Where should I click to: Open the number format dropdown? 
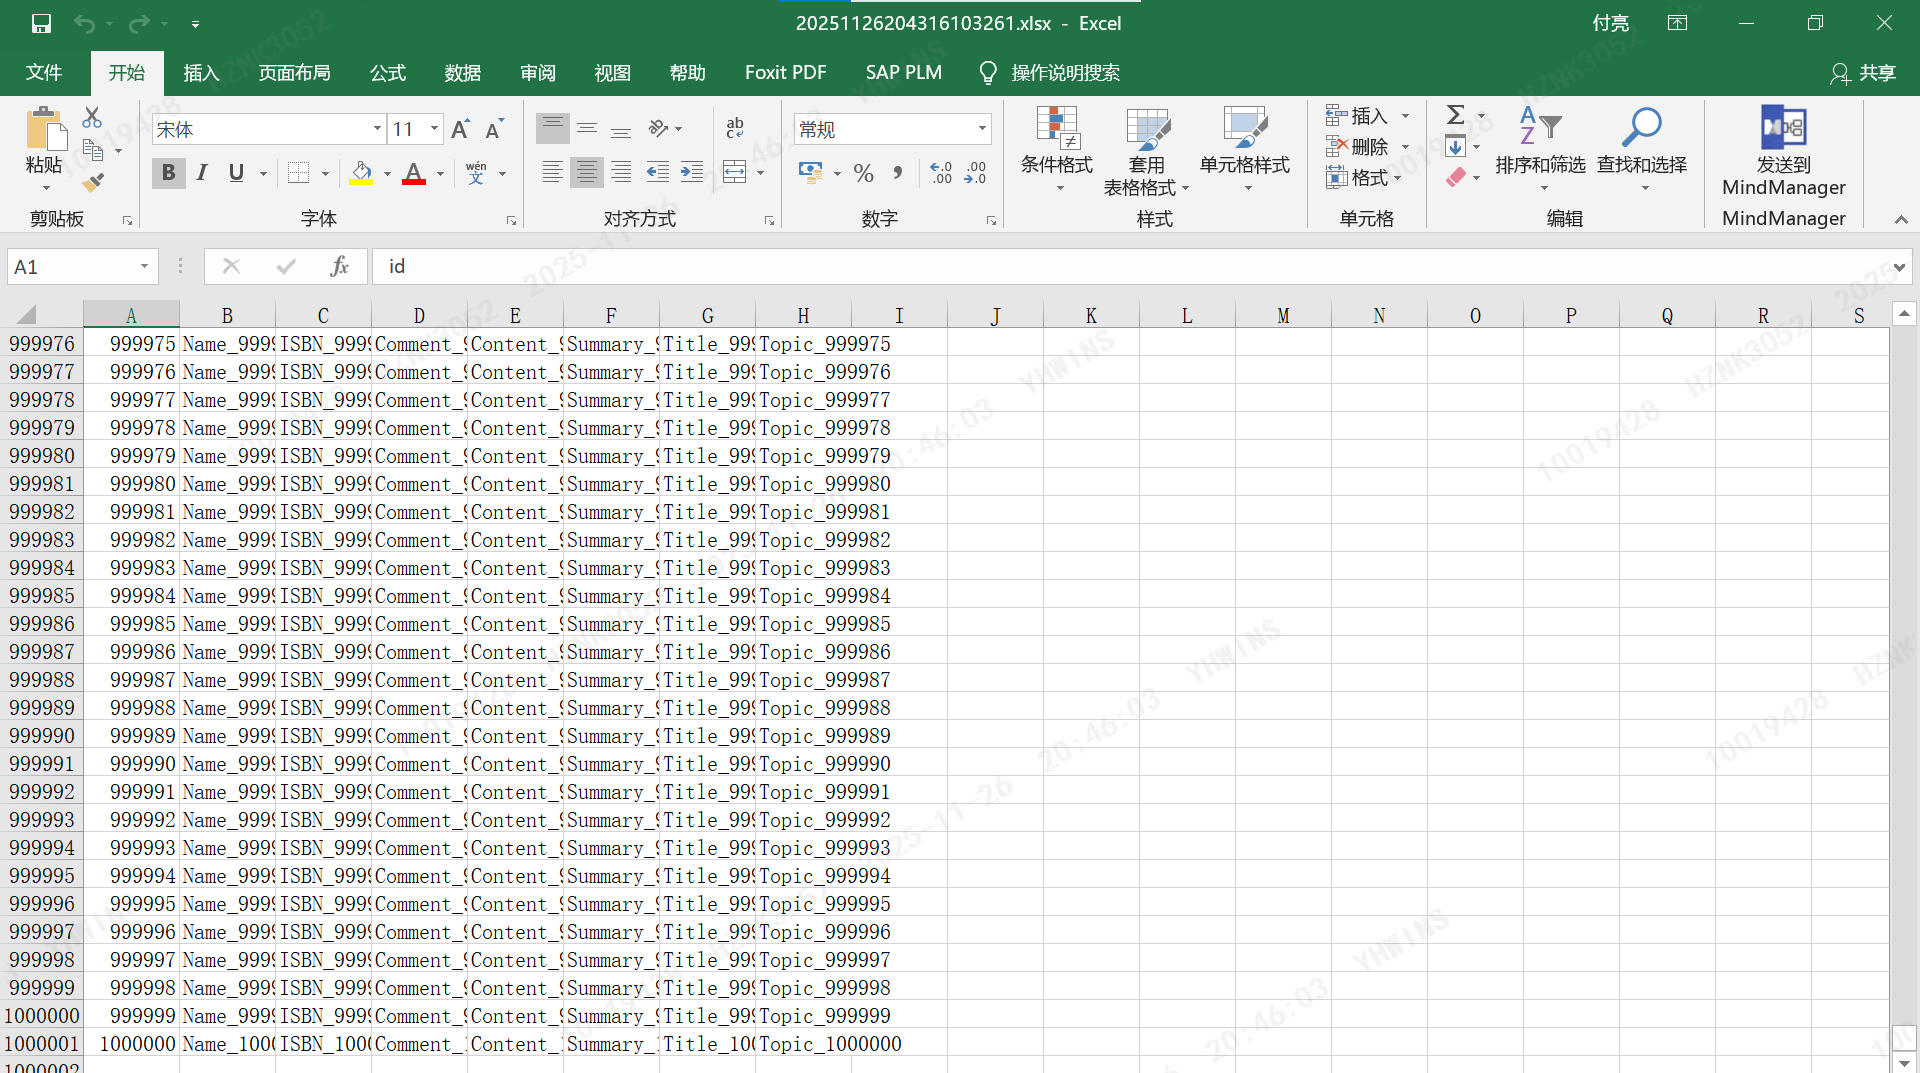coord(982,129)
